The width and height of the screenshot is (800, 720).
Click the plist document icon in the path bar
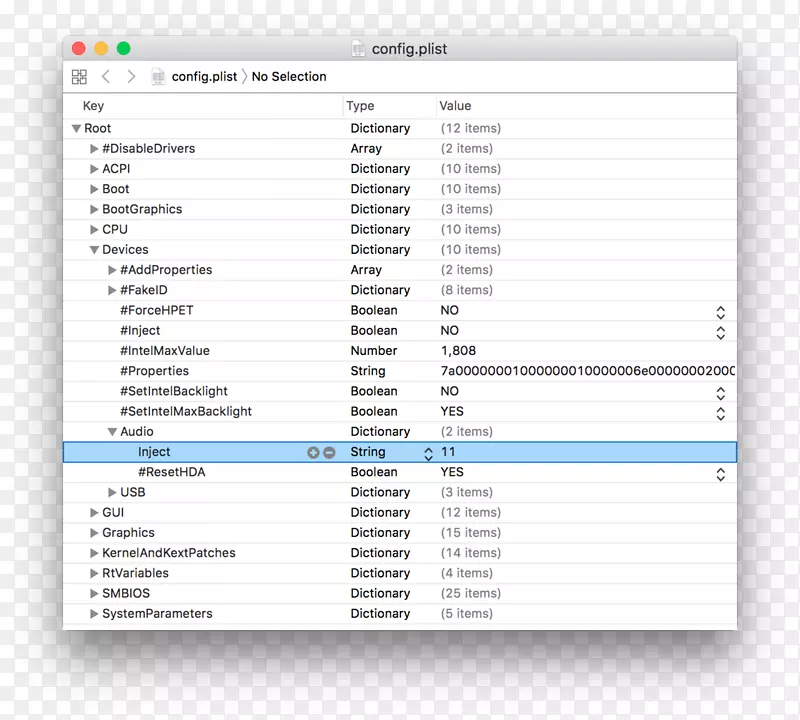point(158,77)
